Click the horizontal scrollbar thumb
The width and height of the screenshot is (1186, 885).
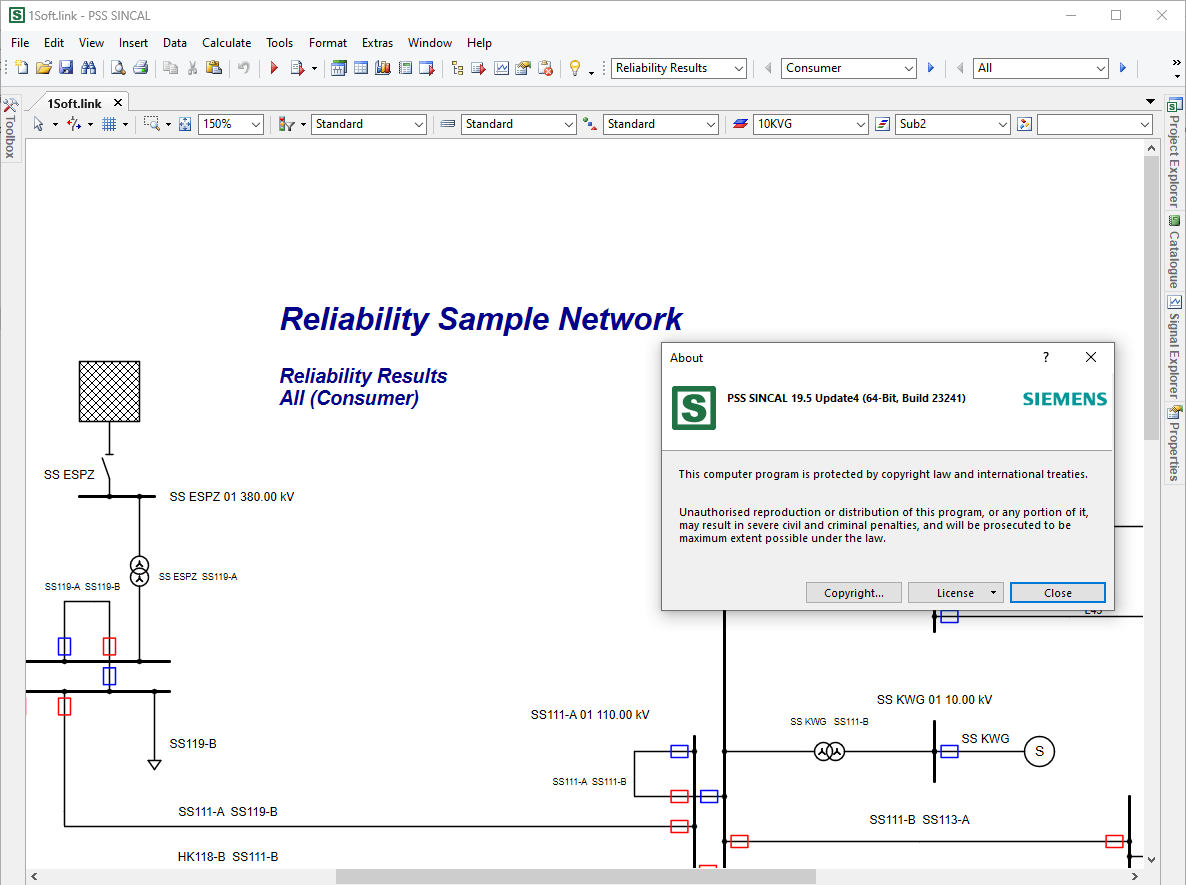point(576,877)
